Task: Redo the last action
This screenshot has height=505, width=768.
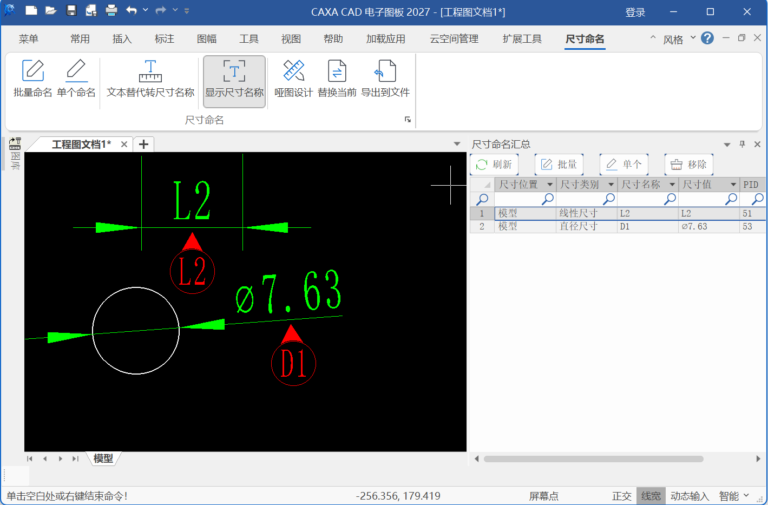Action: (161, 10)
